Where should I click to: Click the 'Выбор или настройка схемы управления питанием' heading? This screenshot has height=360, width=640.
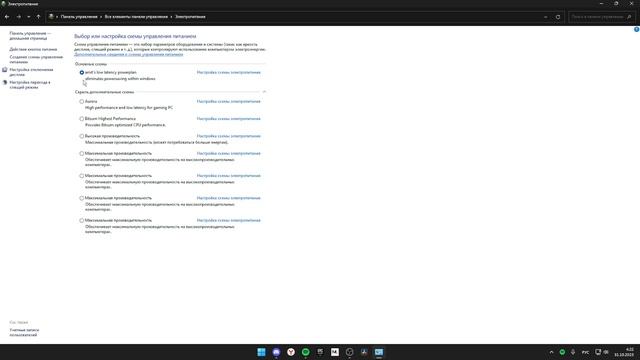pos(135,36)
